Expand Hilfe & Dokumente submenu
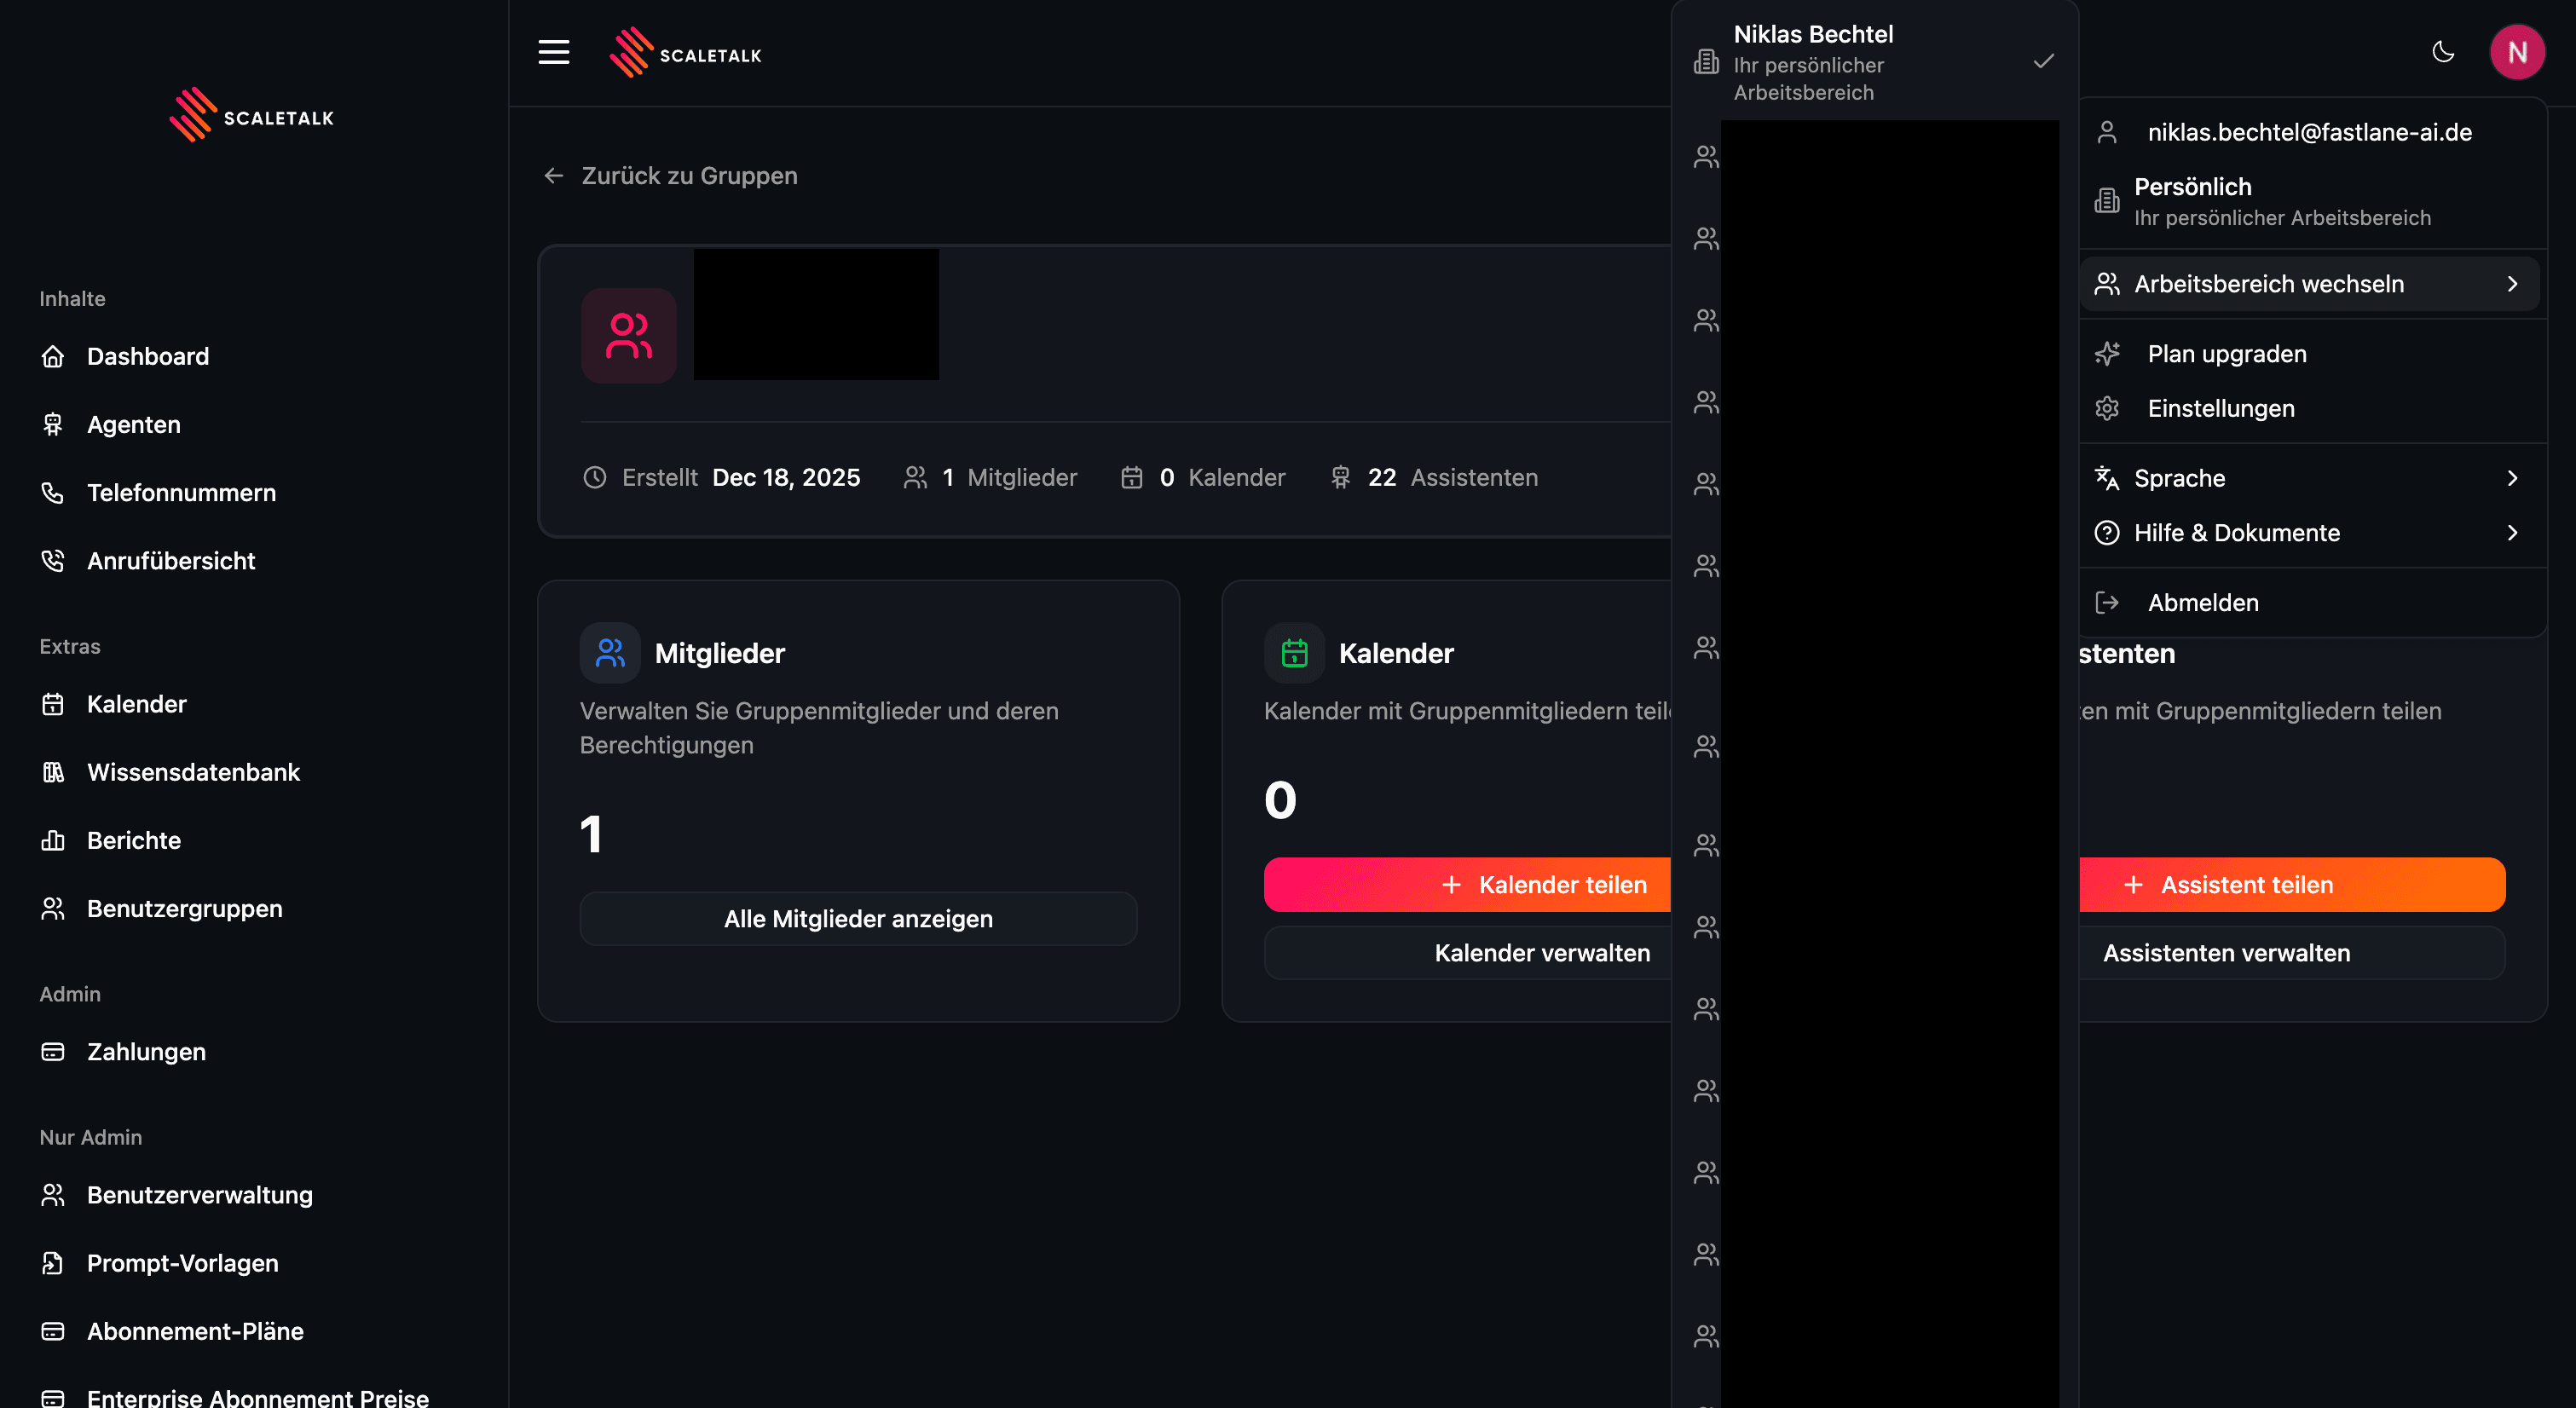The height and width of the screenshot is (1408, 2576). pyautogui.click(x=2308, y=533)
